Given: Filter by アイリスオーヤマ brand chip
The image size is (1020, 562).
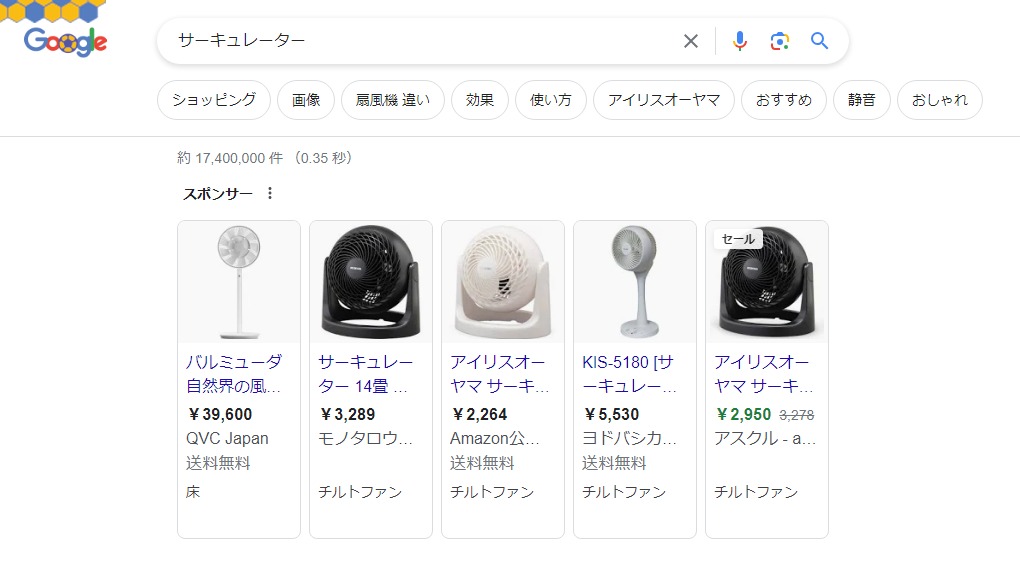Looking at the screenshot, I should coord(664,100).
